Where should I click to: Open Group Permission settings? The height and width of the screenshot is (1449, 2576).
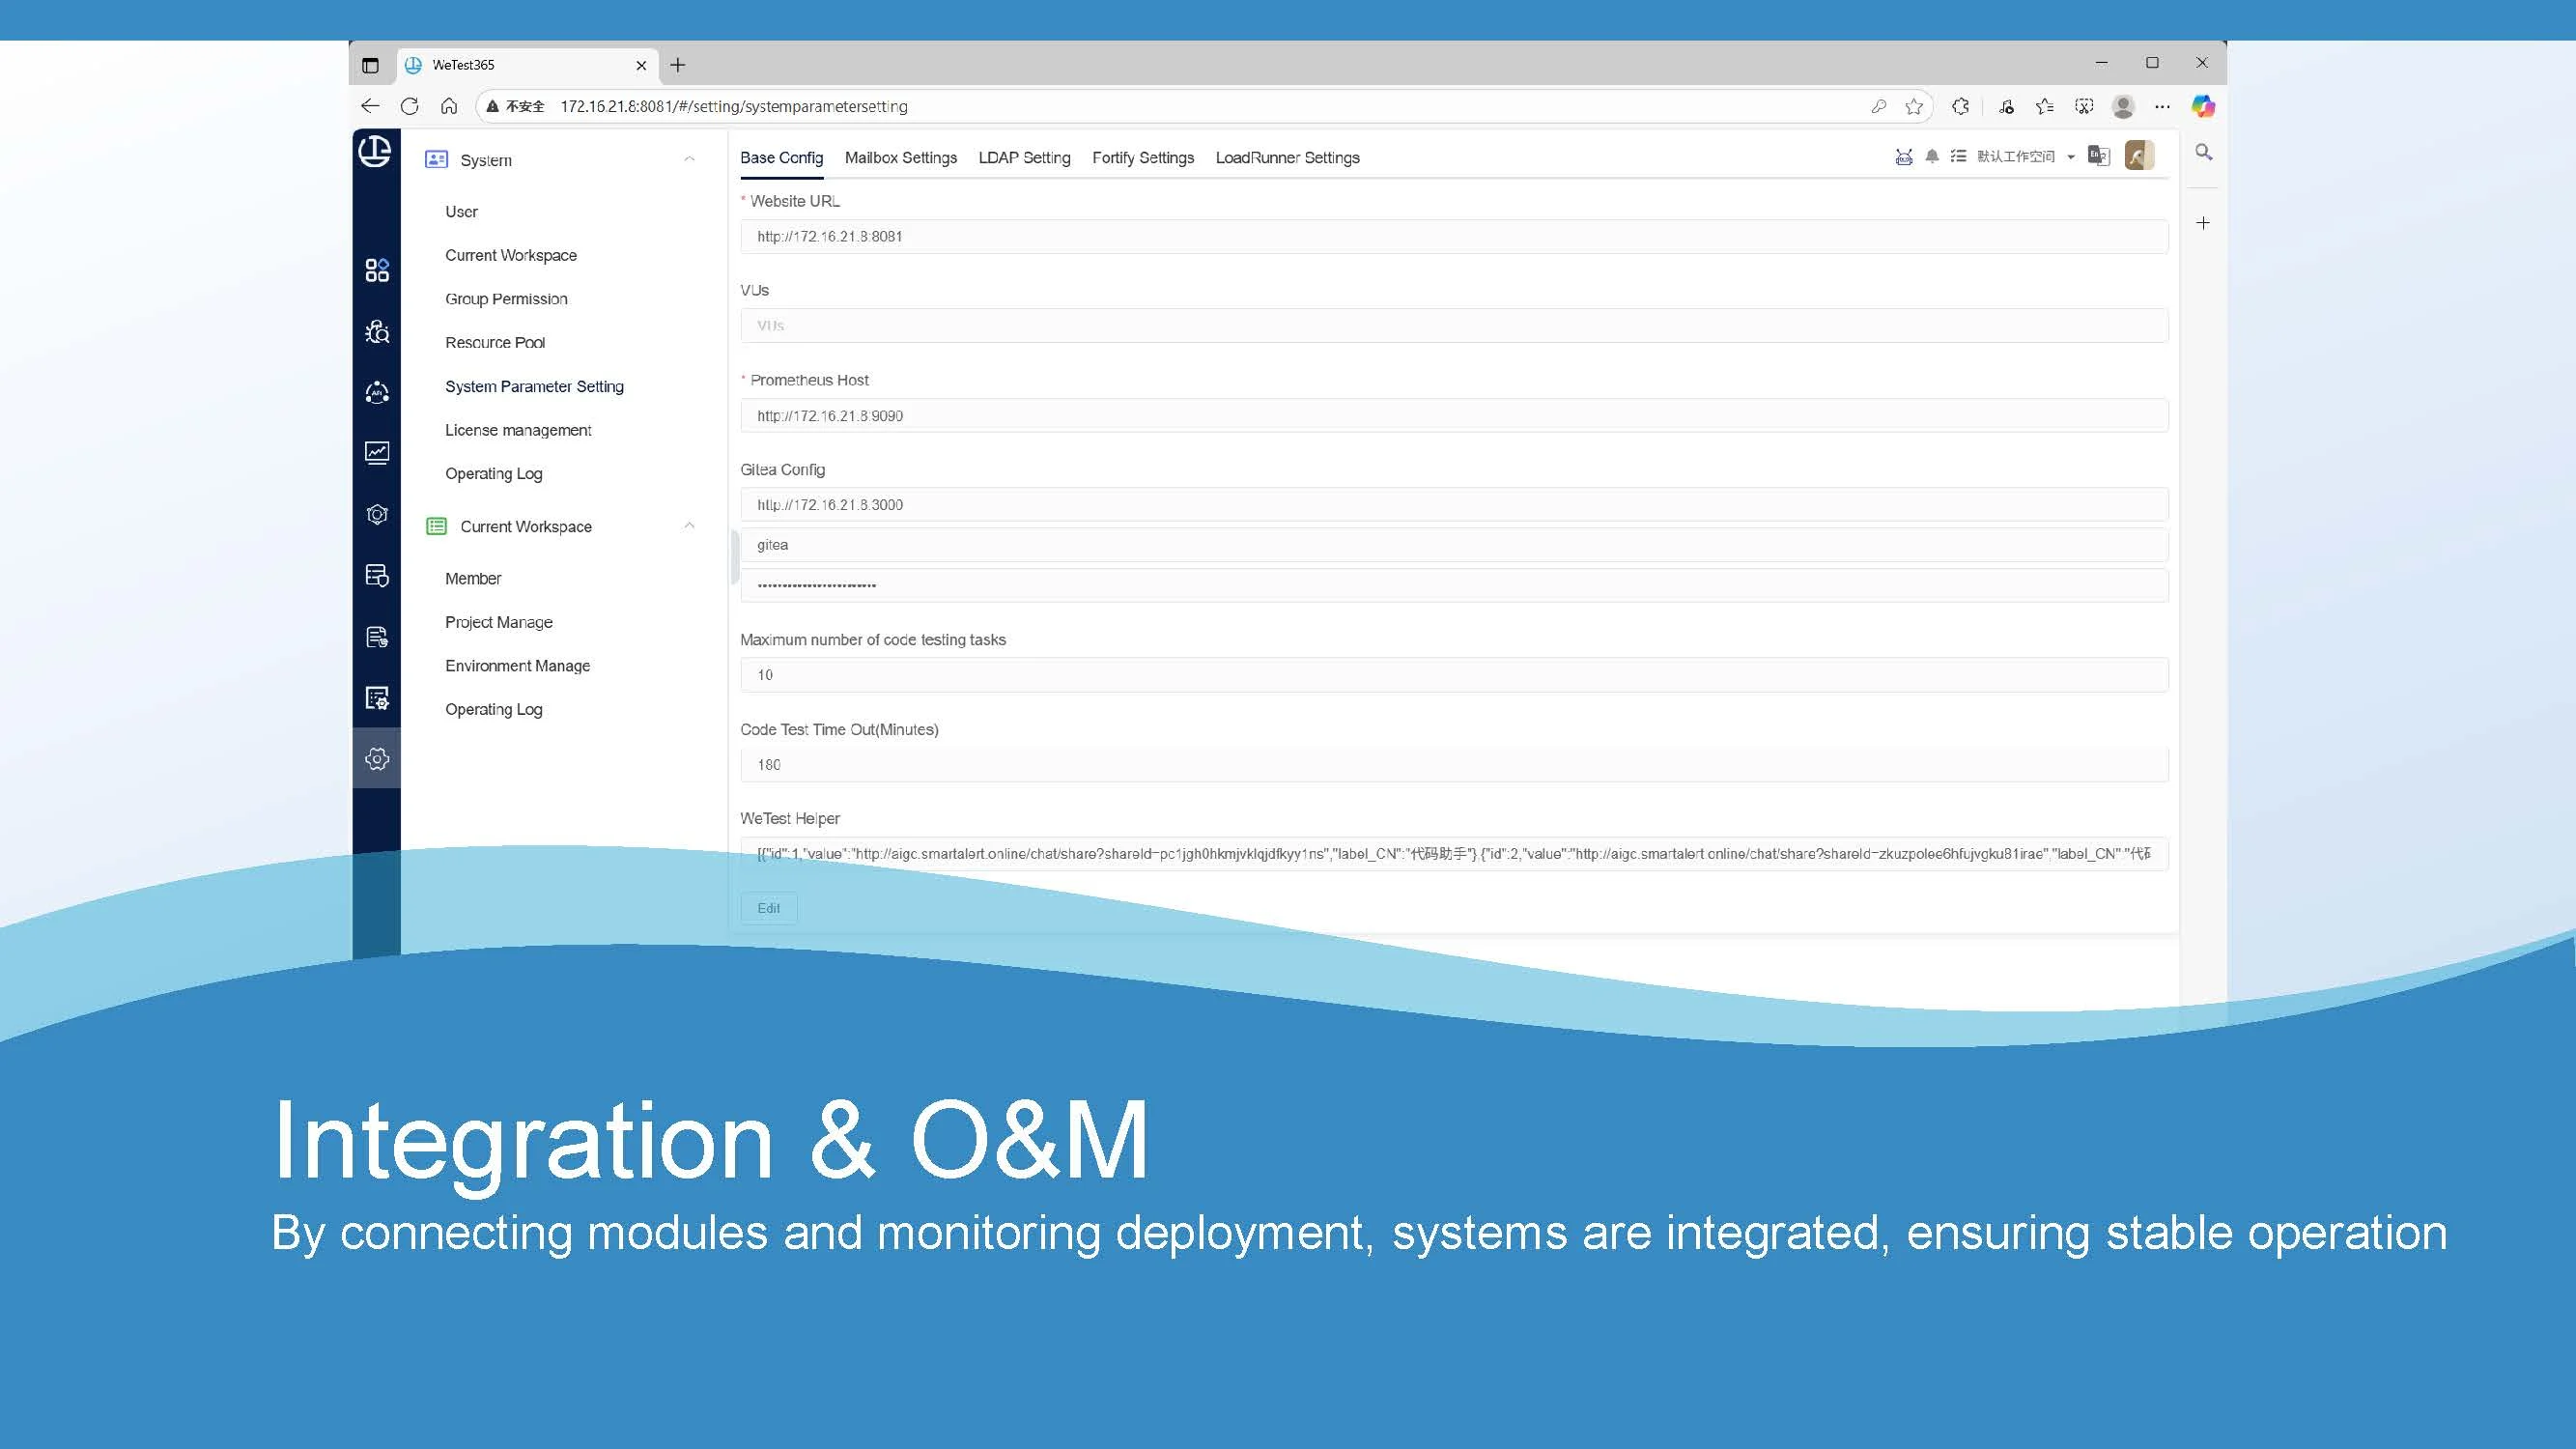click(506, 299)
